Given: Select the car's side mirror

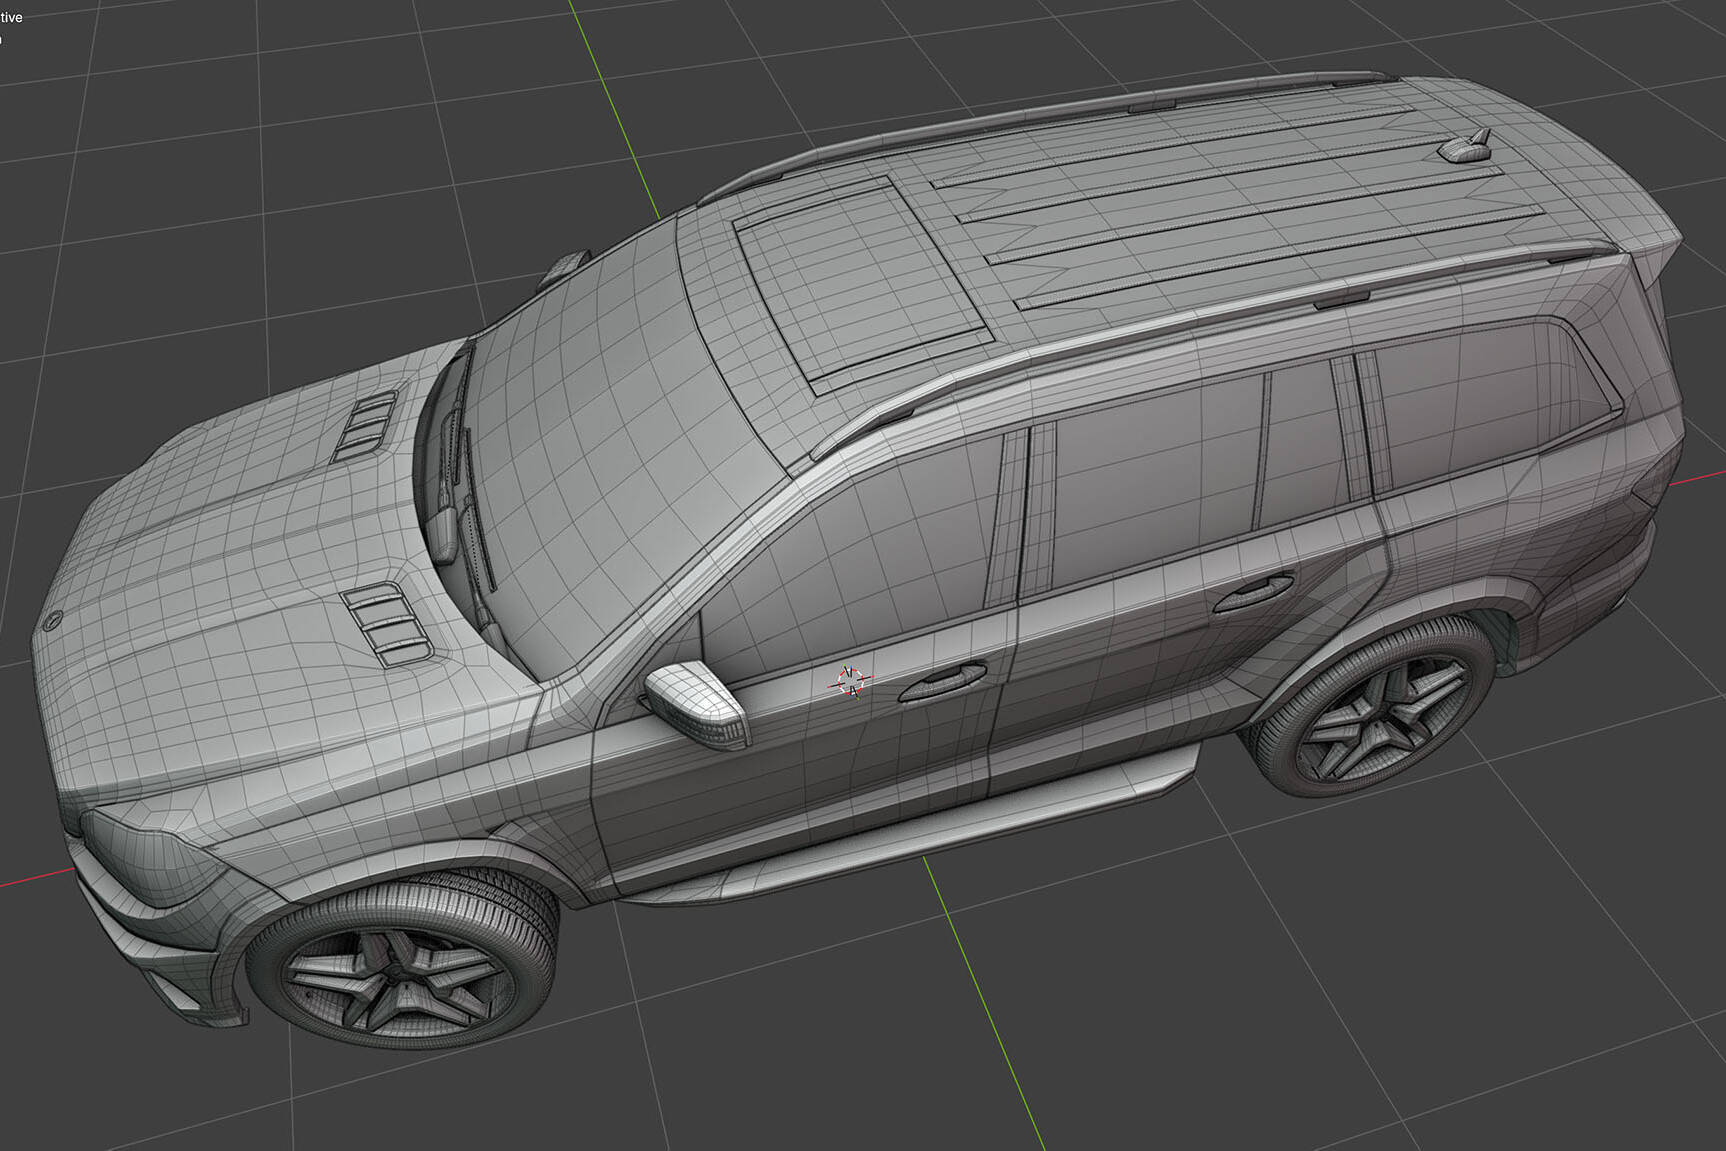Looking at the screenshot, I should 696,703.
